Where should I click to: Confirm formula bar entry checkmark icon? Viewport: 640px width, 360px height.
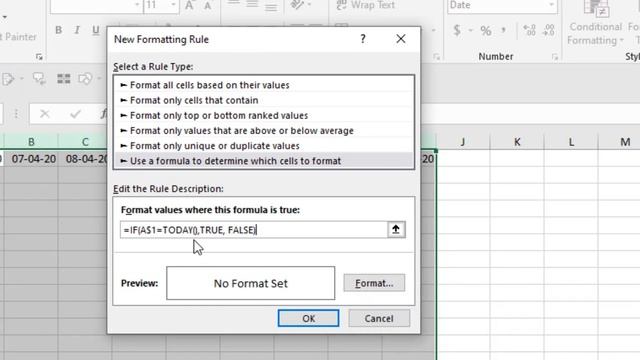click(75, 114)
